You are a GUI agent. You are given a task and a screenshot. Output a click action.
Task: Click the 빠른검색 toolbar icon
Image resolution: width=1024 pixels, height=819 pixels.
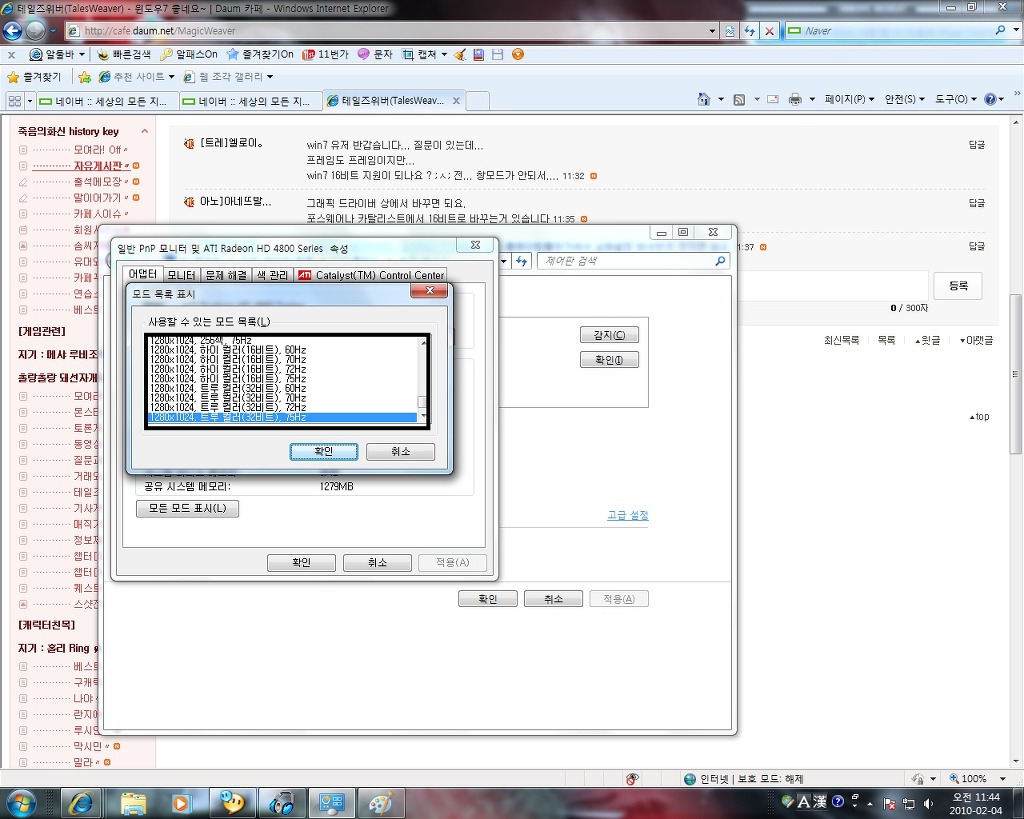[x=103, y=54]
